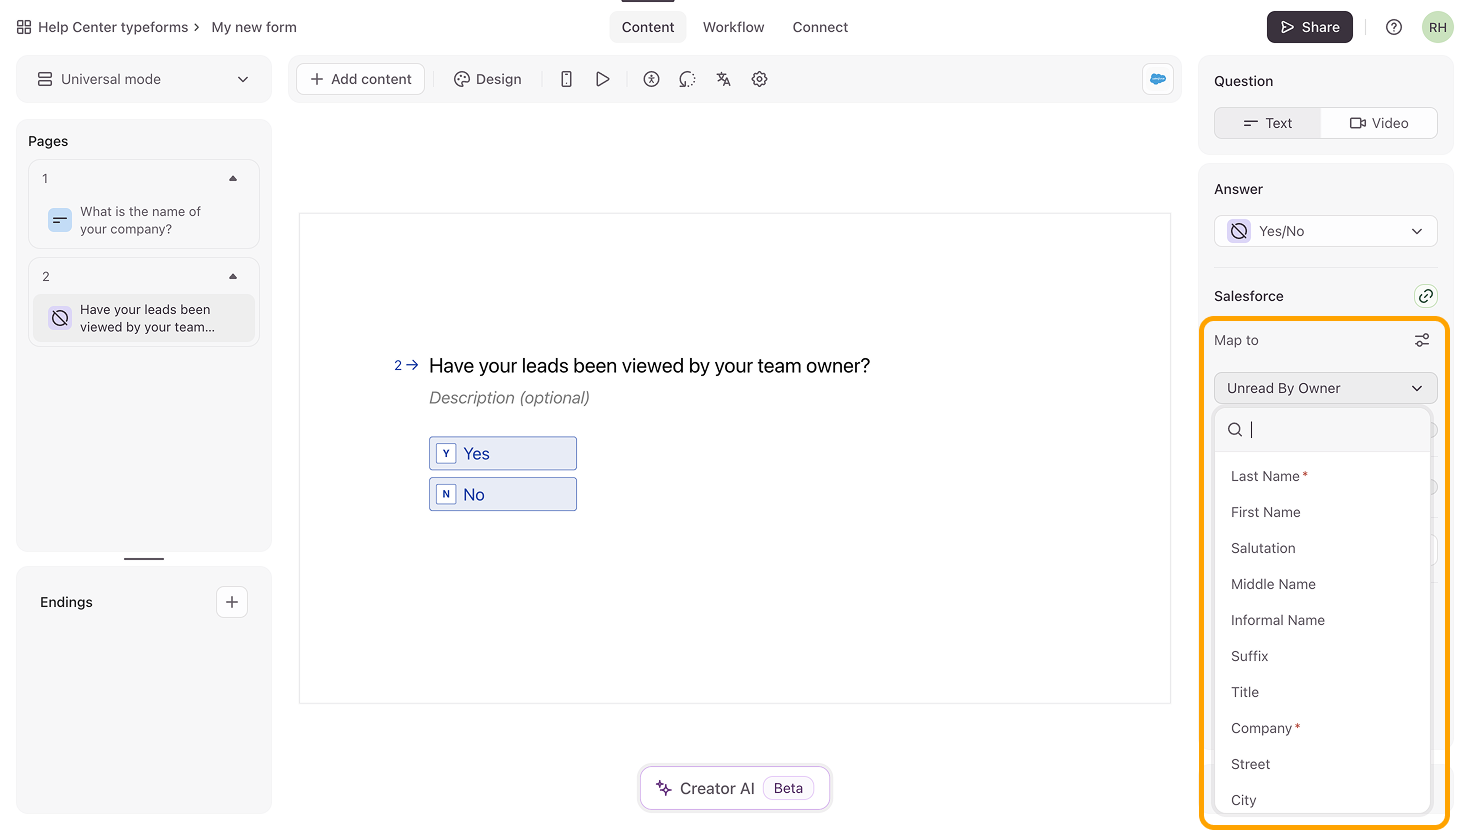Choose Company from the field list
This screenshot has width=1470, height=830.
click(x=1262, y=728)
